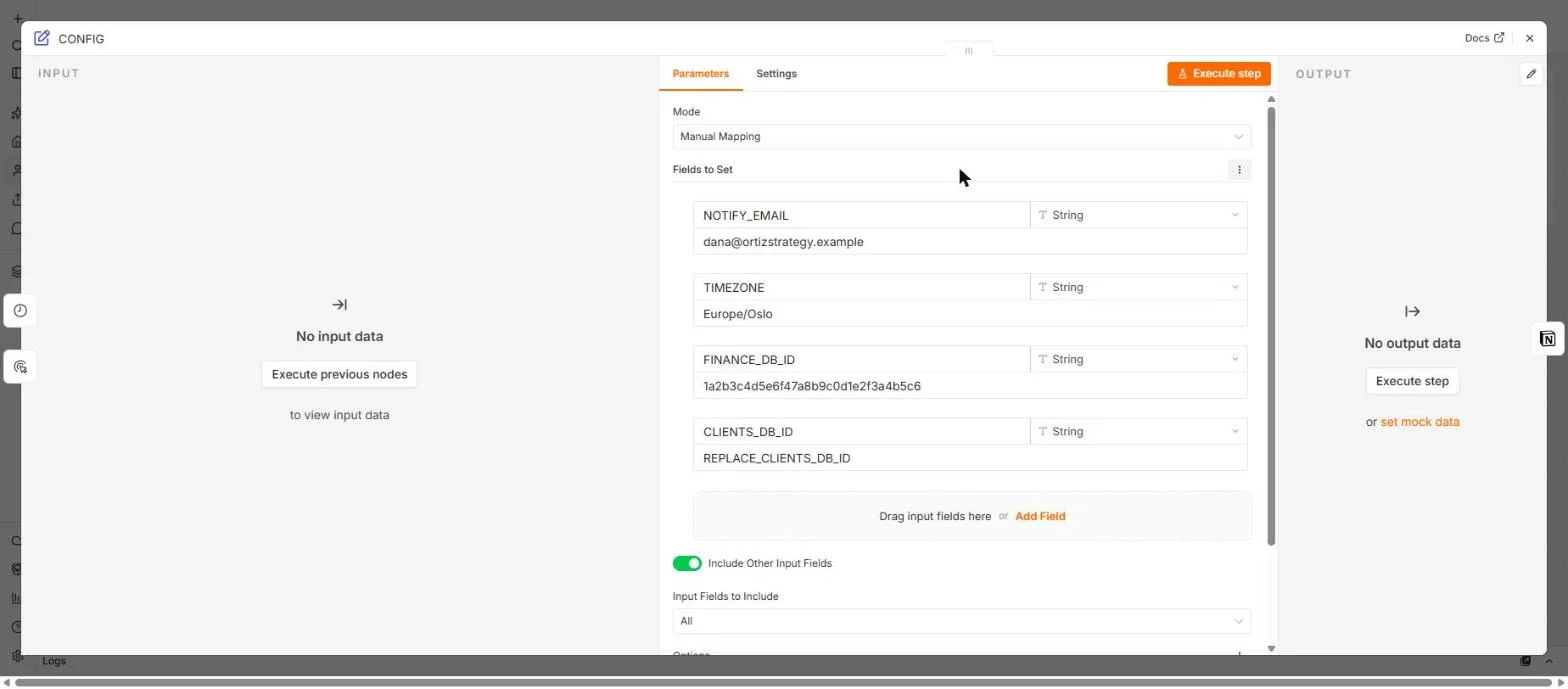Open Docs external link
Image resolution: width=1568 pixels, height=689 pixels.
tap(1484, 38)
